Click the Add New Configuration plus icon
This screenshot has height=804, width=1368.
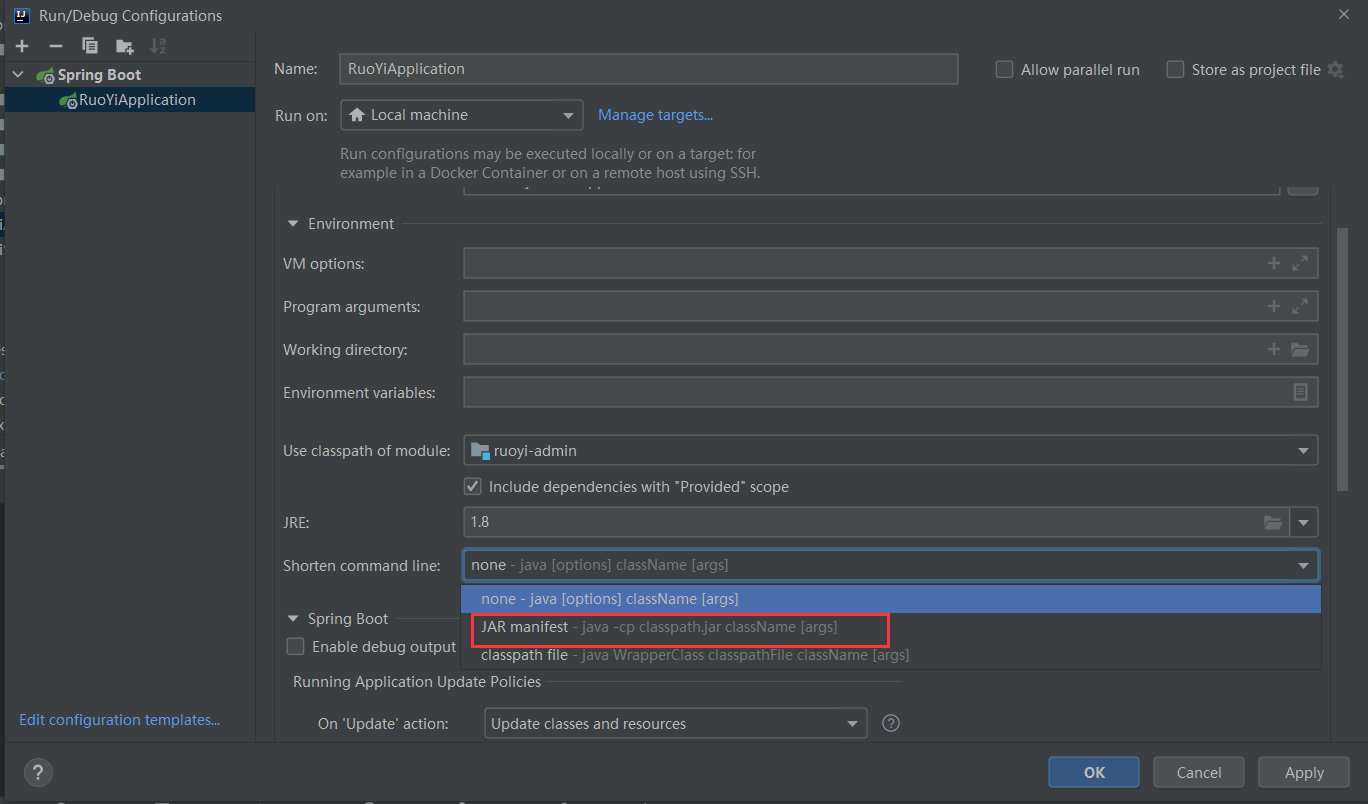pos(22,46)
